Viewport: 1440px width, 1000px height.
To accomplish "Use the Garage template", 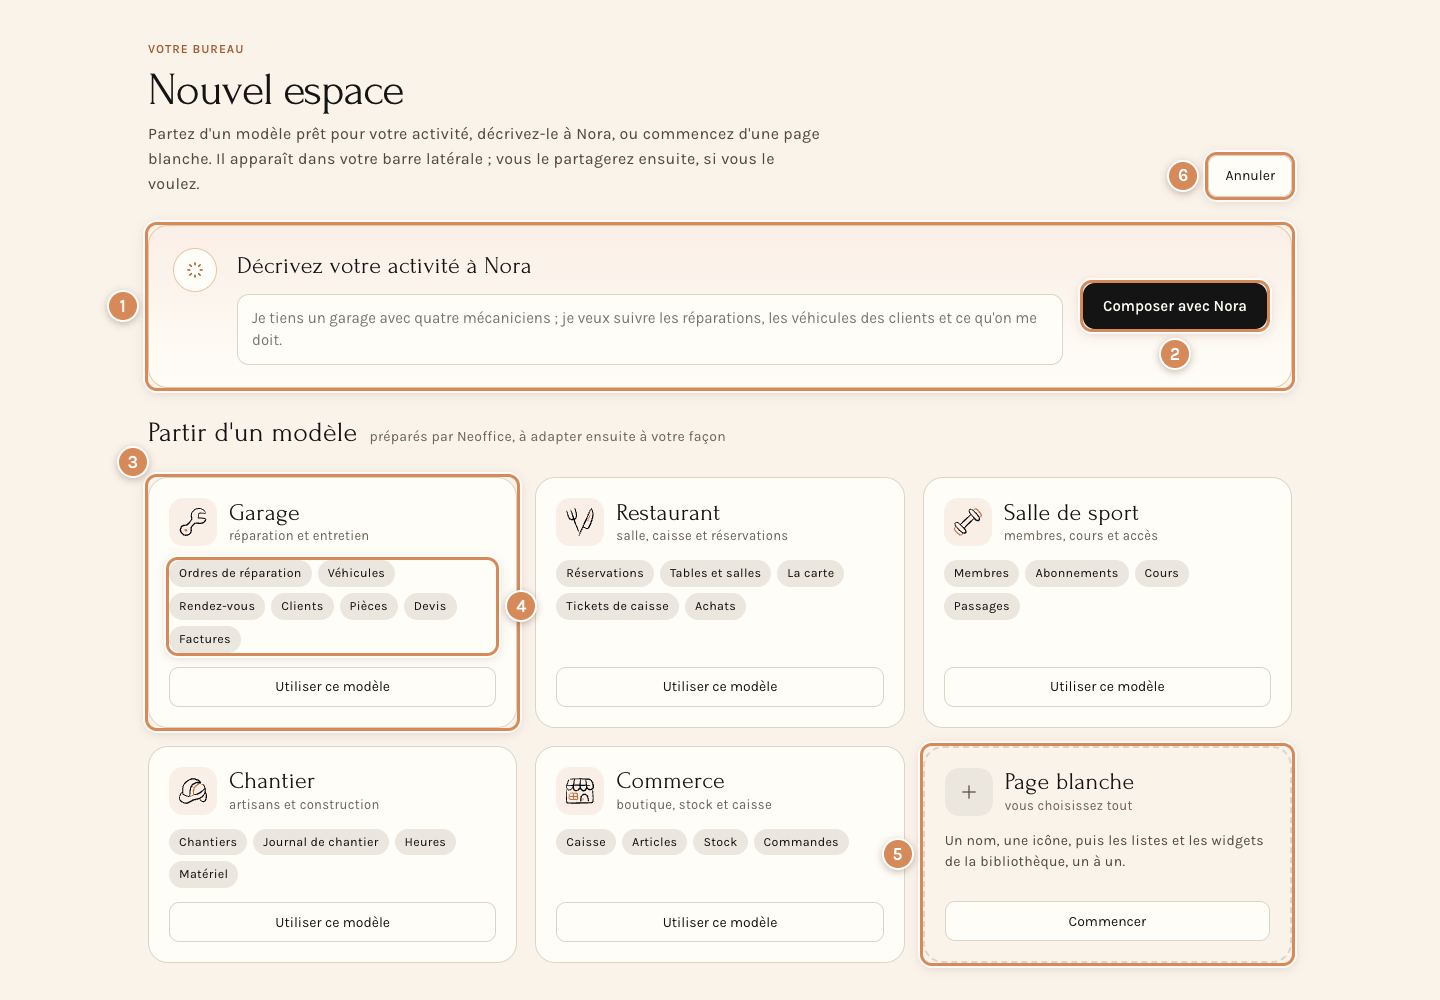I will pos(333,687).
